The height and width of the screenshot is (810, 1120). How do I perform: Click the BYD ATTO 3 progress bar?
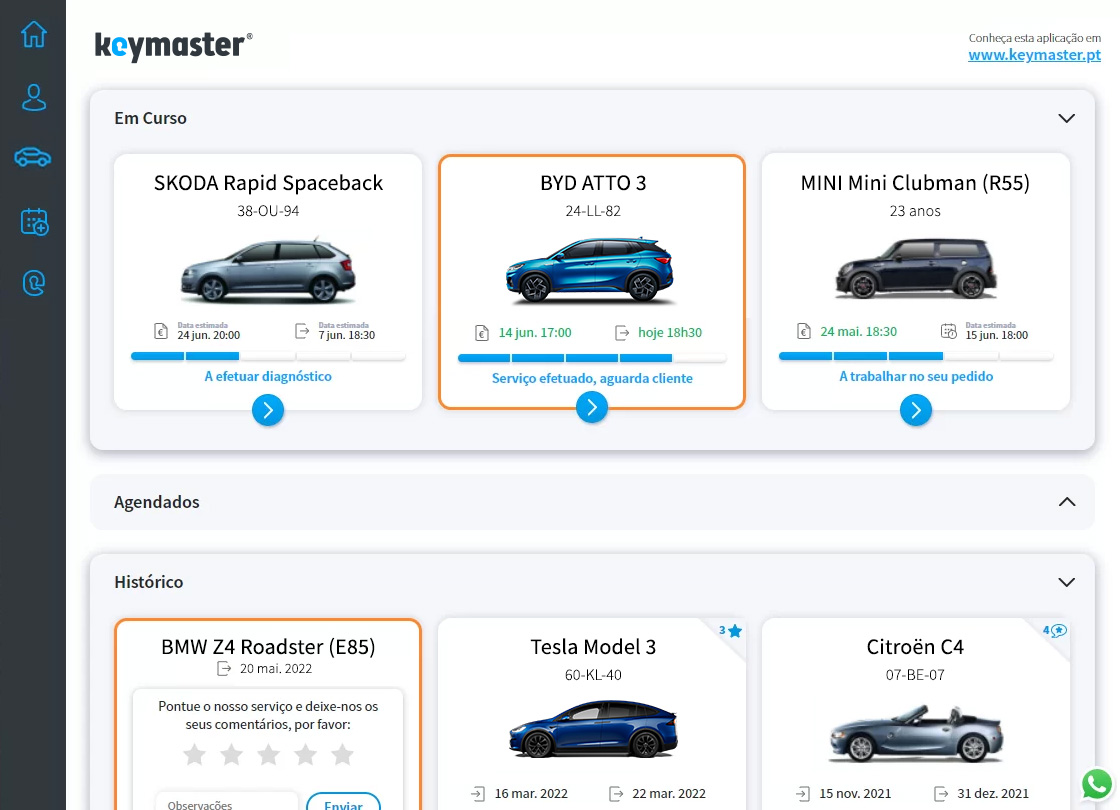[592, 358]
